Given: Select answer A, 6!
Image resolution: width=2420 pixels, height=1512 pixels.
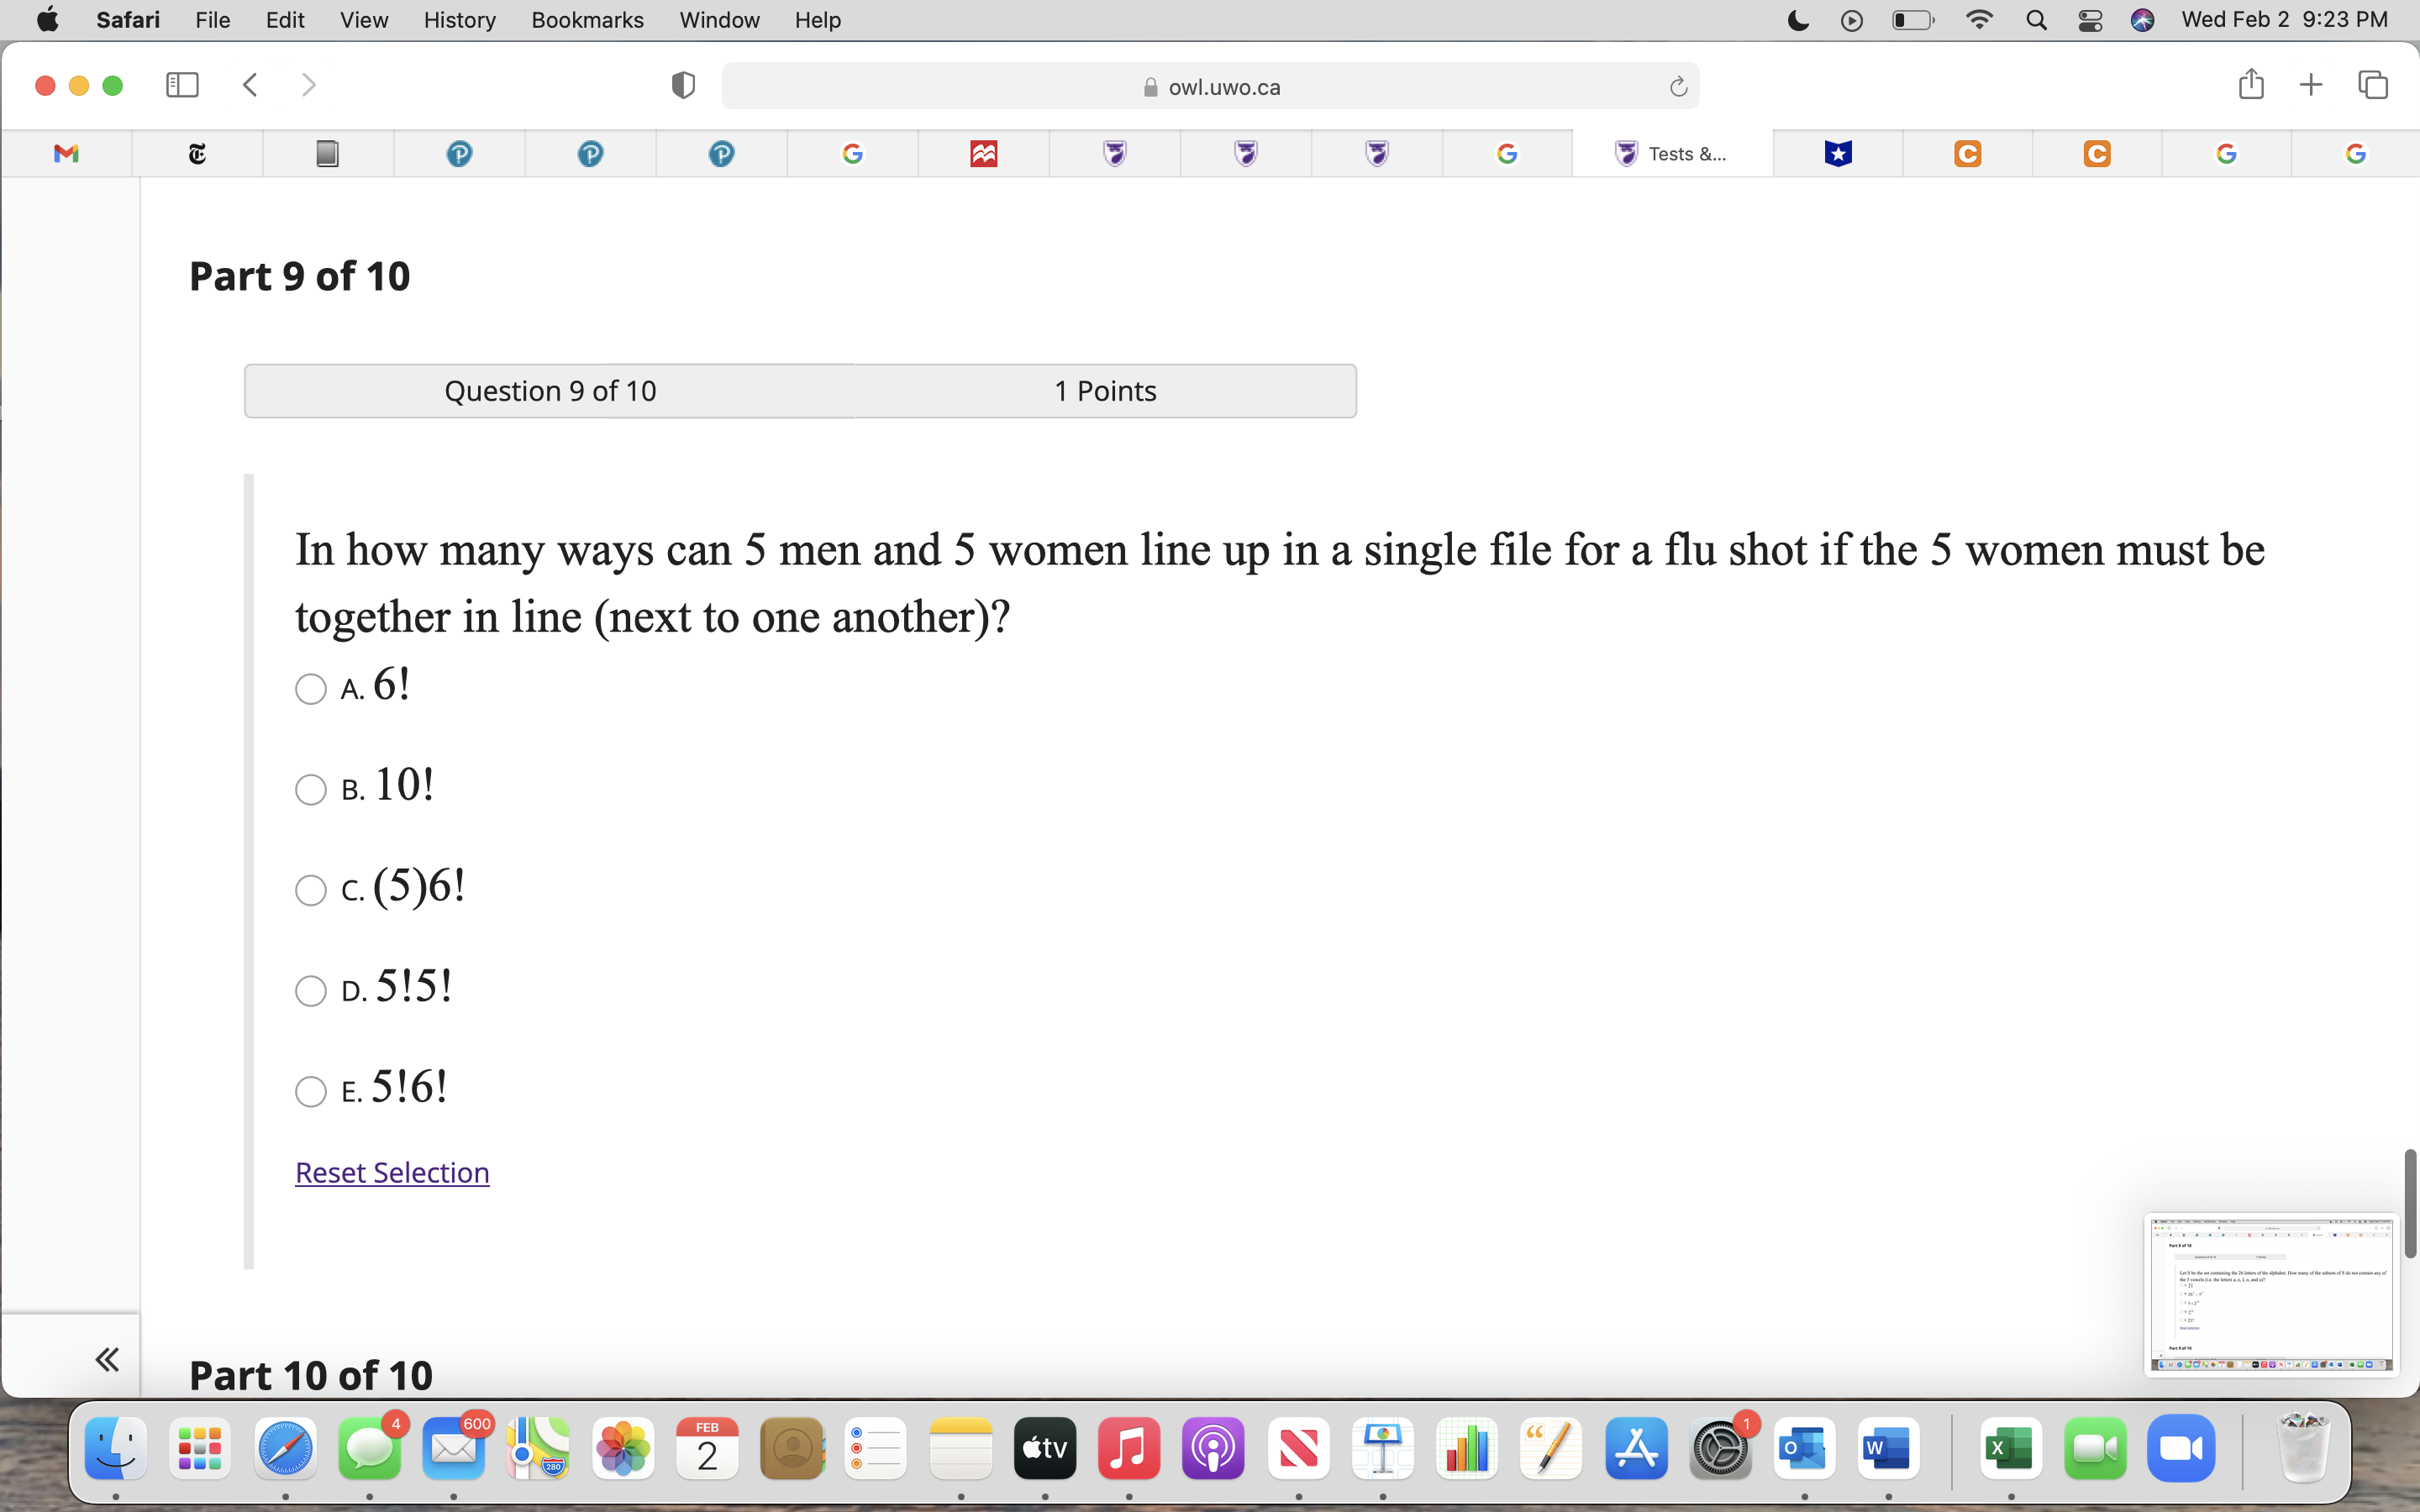Looking at the screenshot, I should tap(310, 688).
